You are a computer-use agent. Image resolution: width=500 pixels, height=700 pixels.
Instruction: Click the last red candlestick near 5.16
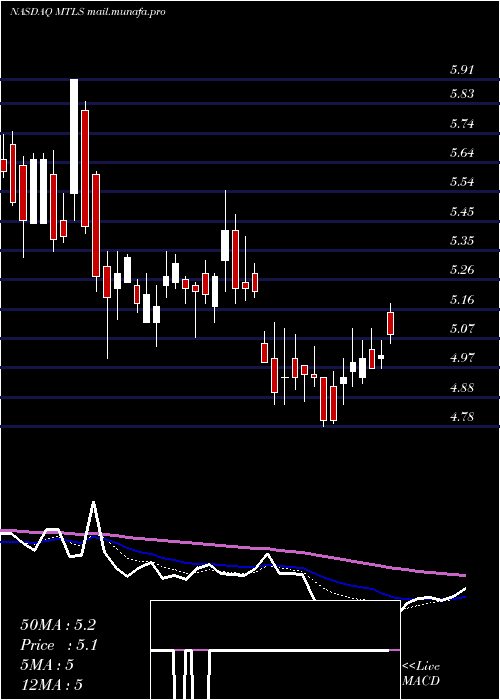point(390,323)
